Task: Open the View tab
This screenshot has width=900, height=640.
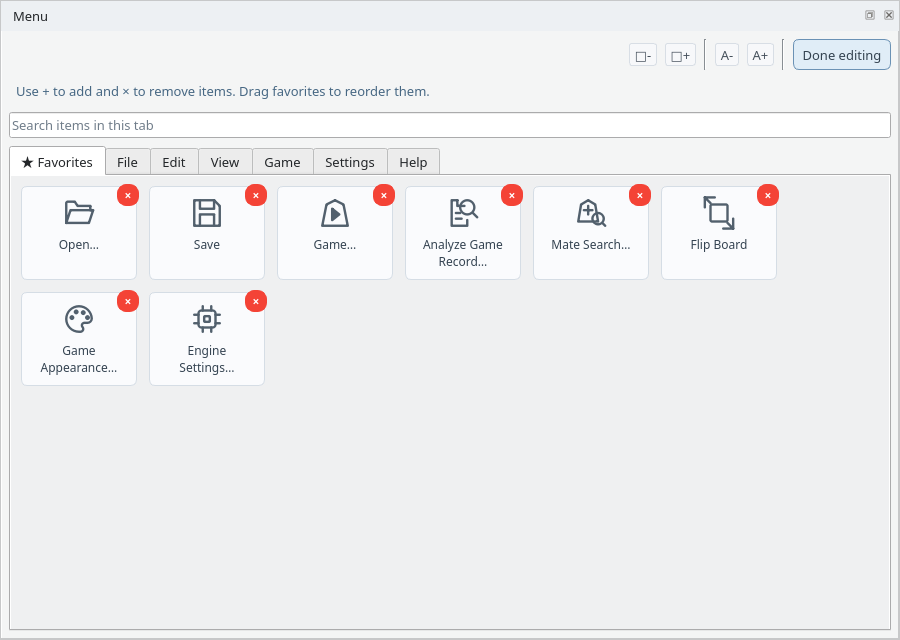Action: pos(225,162)
